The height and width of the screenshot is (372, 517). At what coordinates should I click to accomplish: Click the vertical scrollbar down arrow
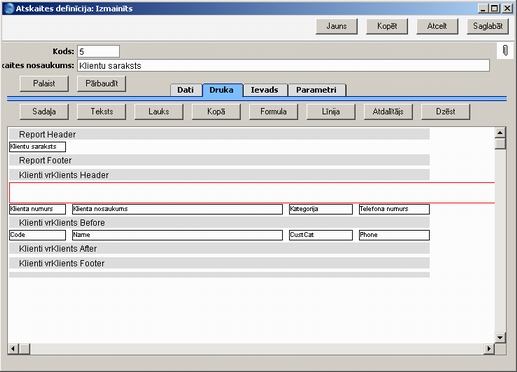click(x=500, y=337)
